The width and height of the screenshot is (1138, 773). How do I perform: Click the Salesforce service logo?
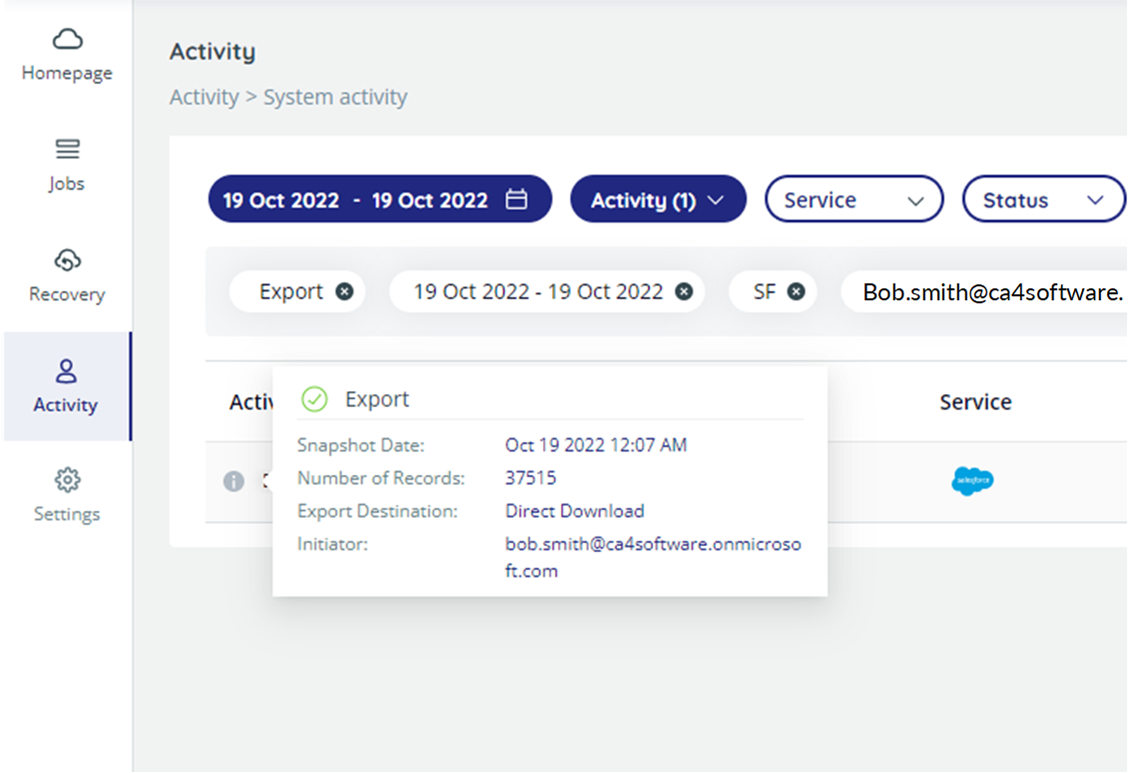(971, 481)
